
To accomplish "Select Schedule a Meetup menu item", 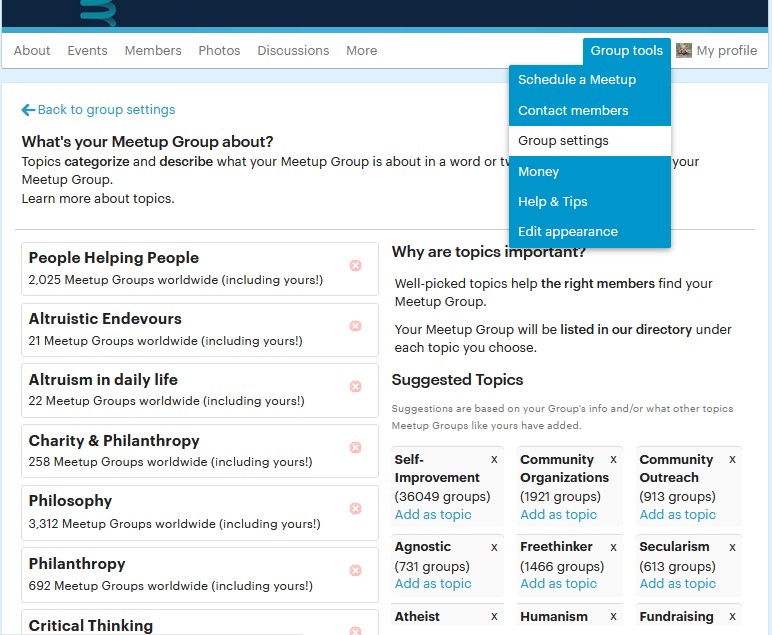I will (590, 80).
